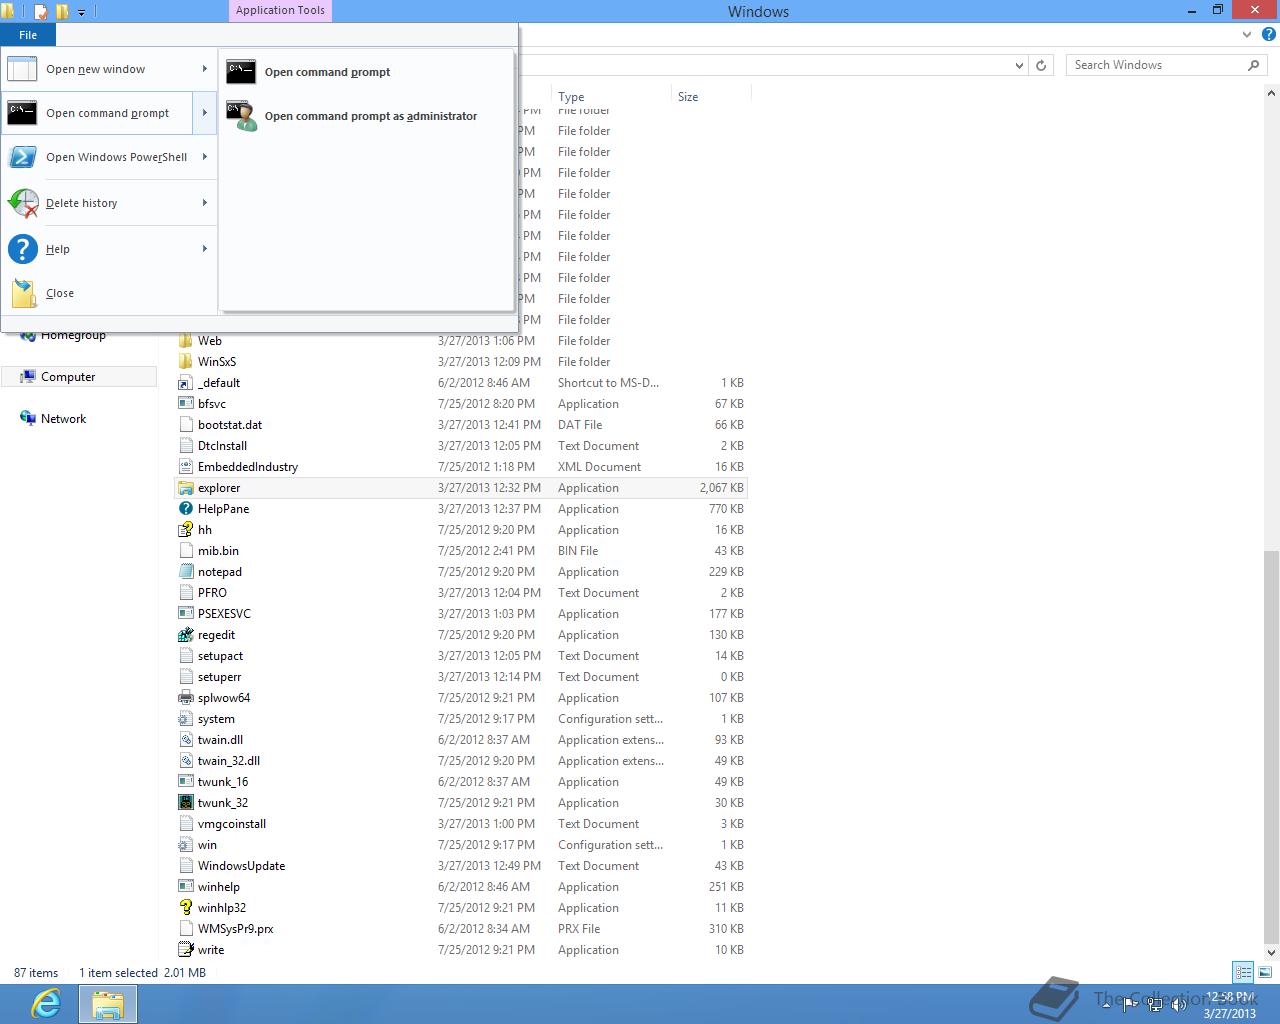Select the Application Tools contextual tab
Image resolution: width=1280 pixels, height=1024 pixels.
(280, 11)
